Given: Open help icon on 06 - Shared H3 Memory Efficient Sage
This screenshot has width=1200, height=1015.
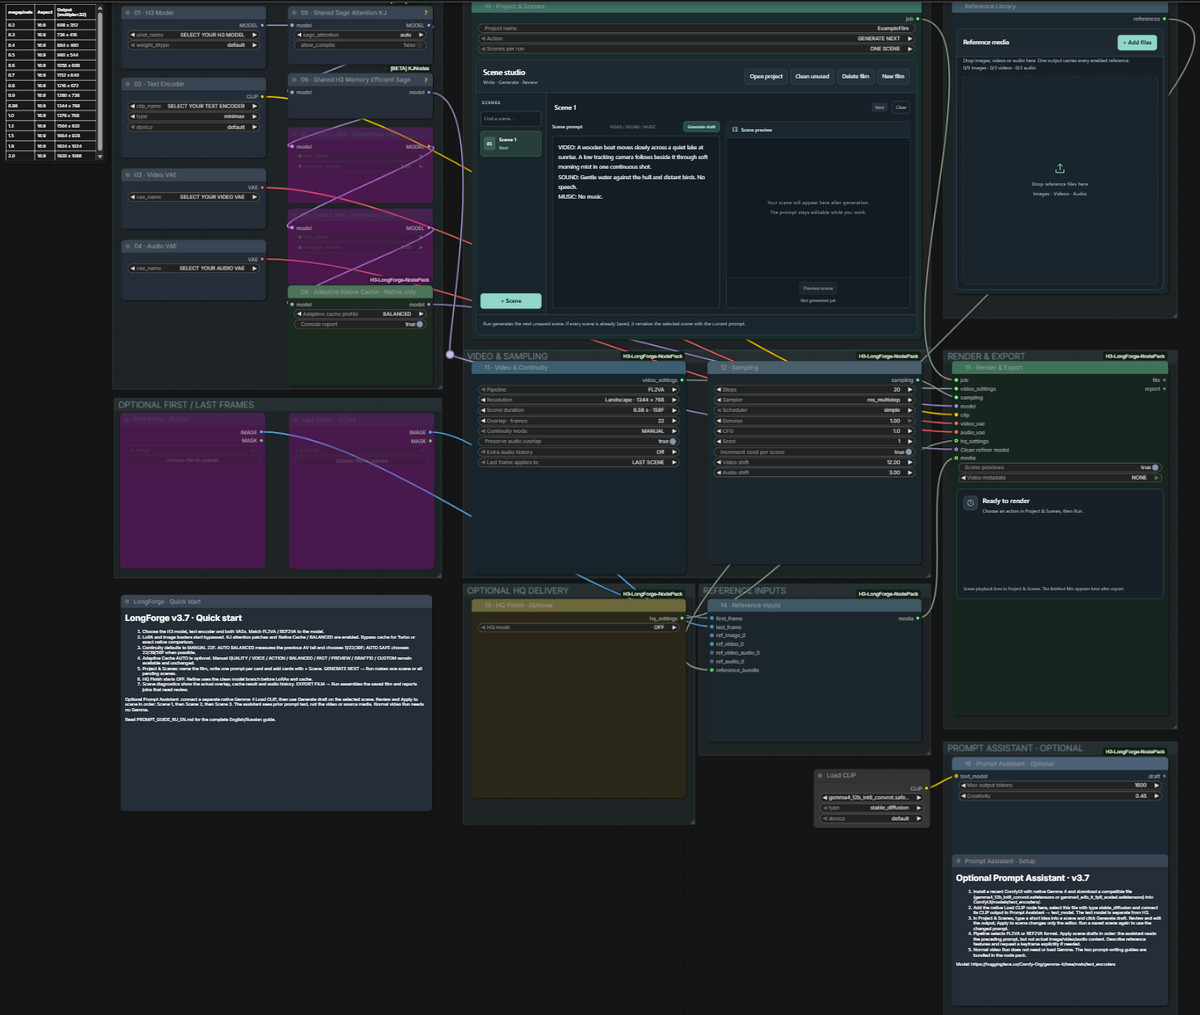Looking at the screenshot, I should [x=426, y=80].
